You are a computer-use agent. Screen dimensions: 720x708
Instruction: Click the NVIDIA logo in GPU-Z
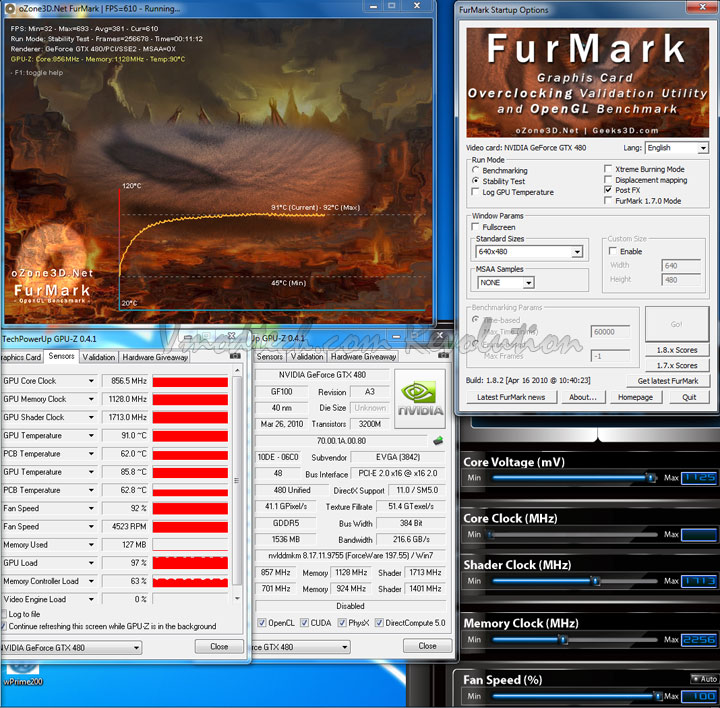click(x=420, y=399)
